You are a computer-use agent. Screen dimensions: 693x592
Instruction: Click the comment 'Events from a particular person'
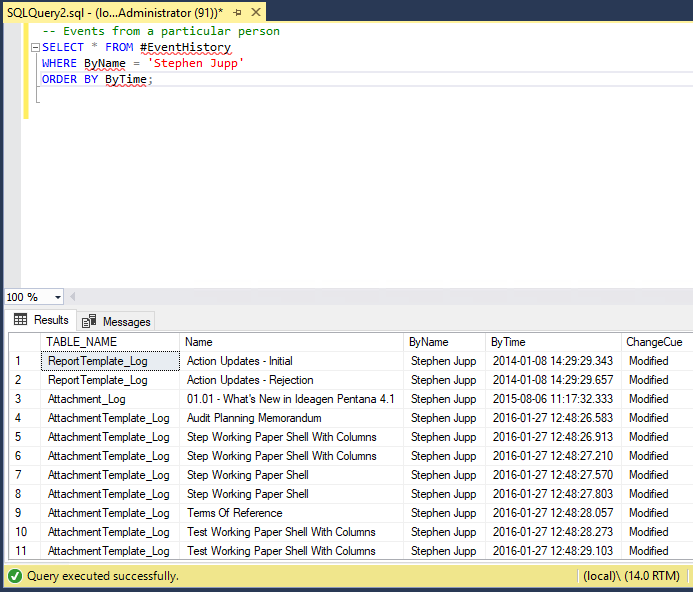pyautogui.click(x=171, y=31)
